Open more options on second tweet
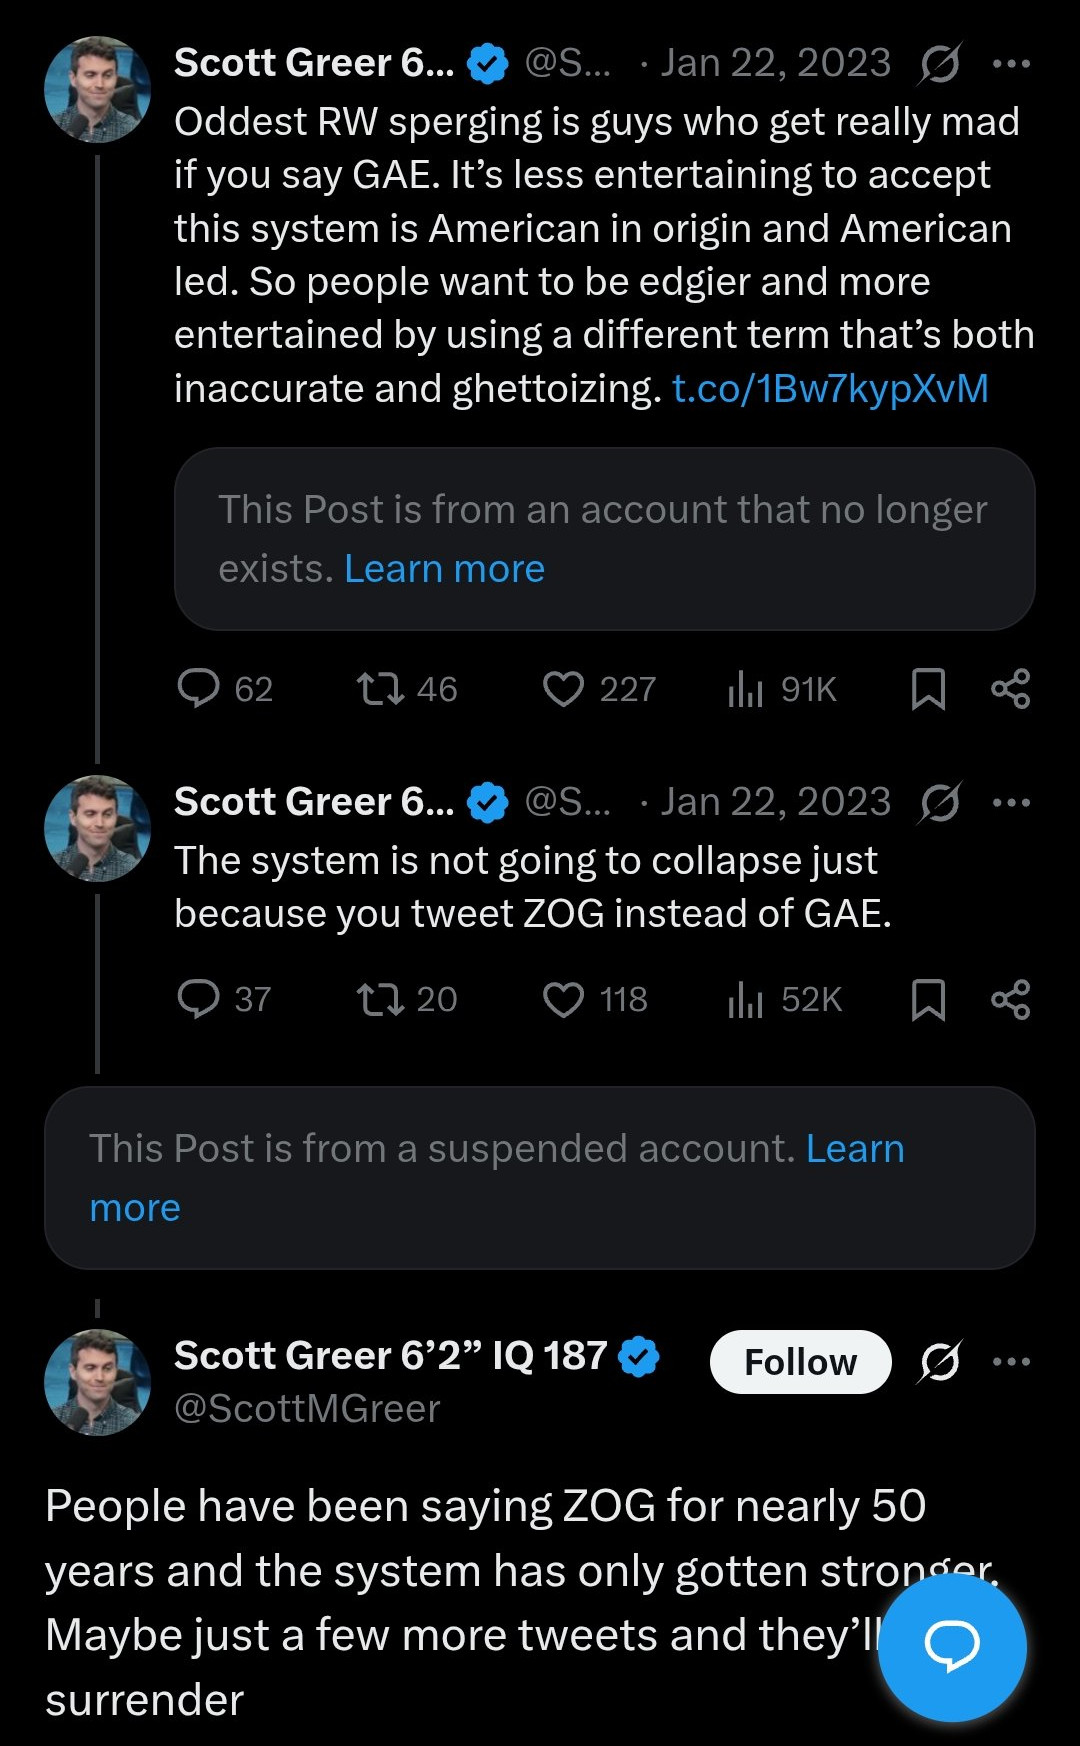Screen dimensions: 1080x1746 pyautogui.click(x=1011, y=802)
